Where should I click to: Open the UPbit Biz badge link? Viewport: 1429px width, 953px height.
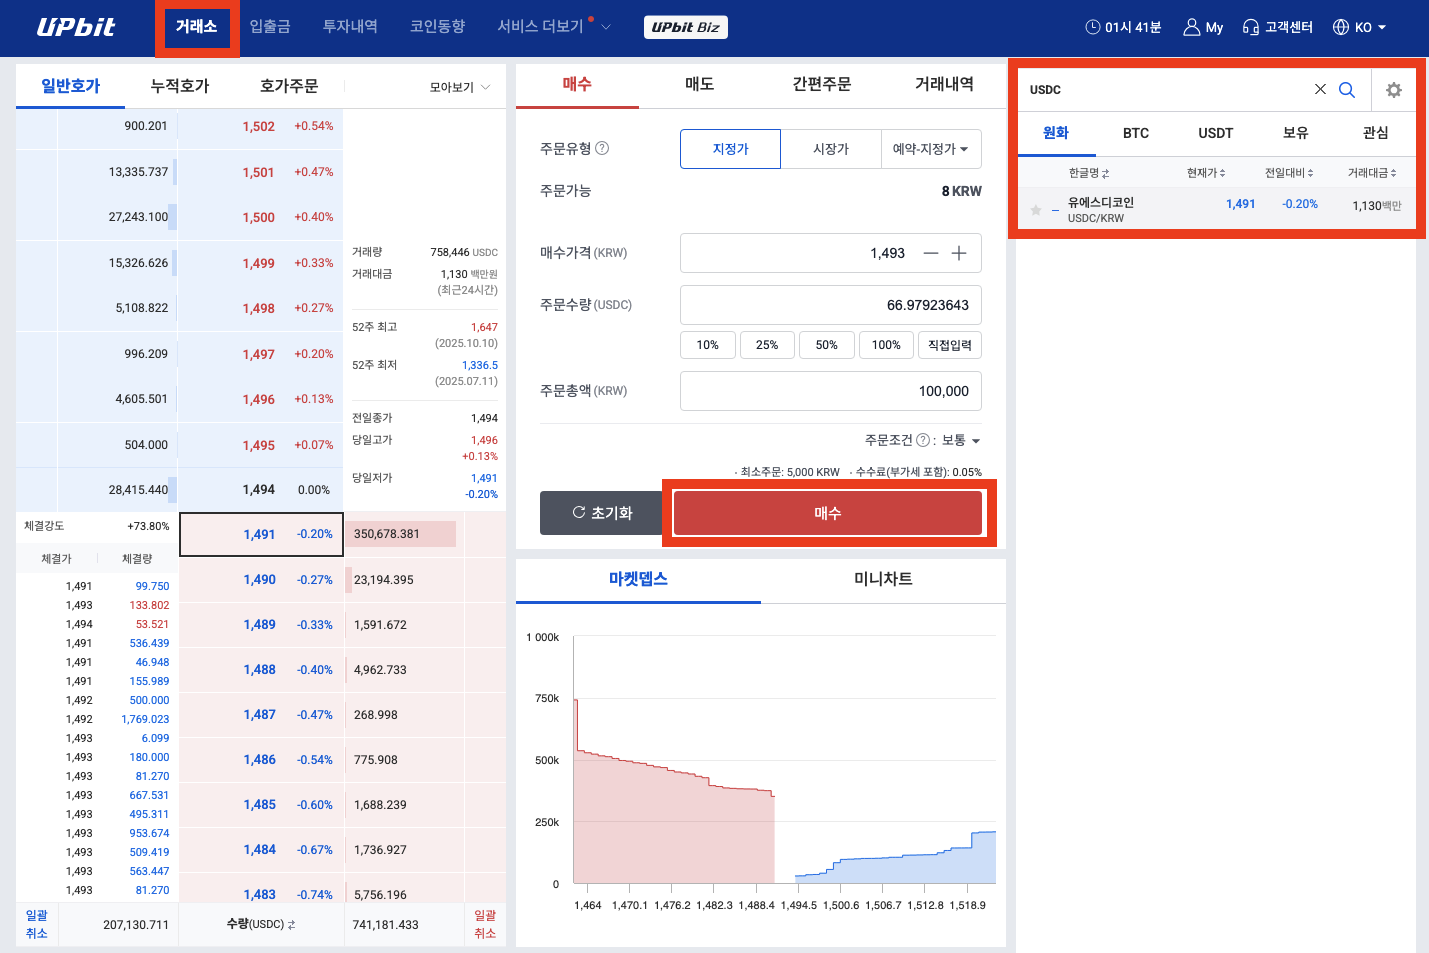[685, 27]
